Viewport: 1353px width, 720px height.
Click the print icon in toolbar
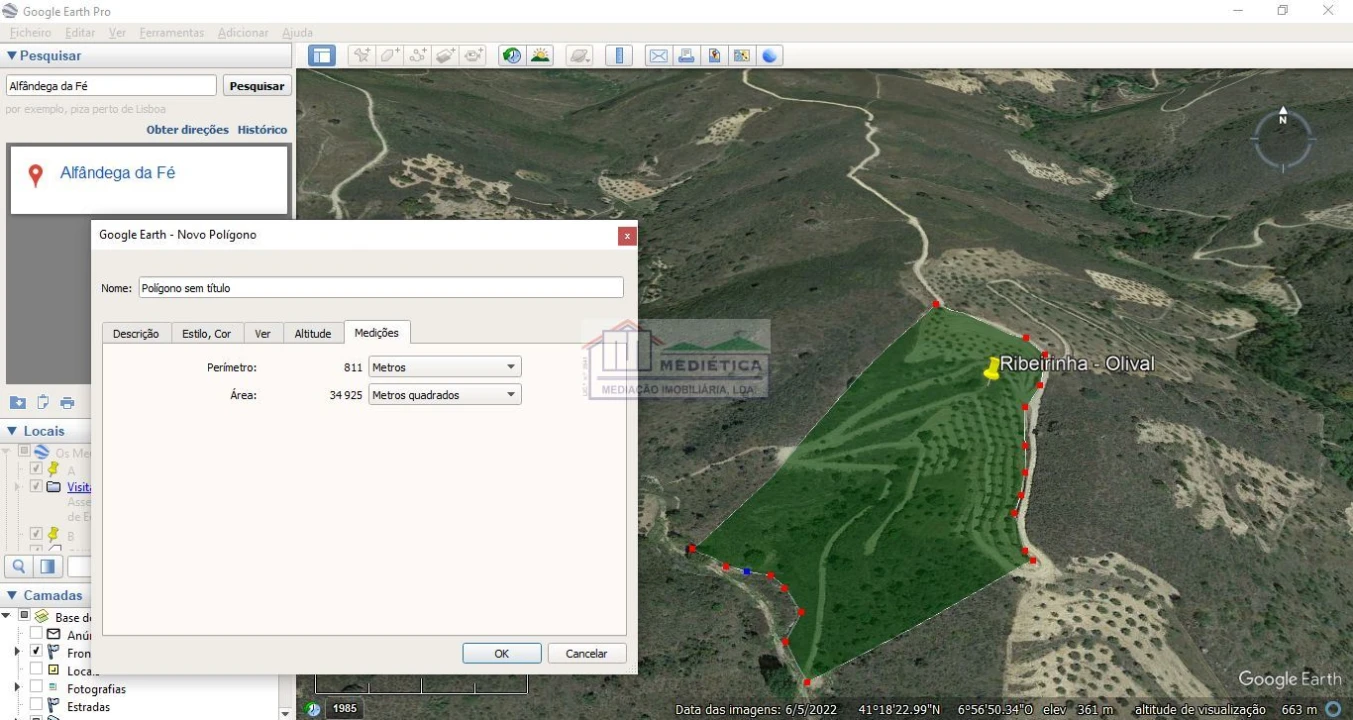(x=686, y=56)
